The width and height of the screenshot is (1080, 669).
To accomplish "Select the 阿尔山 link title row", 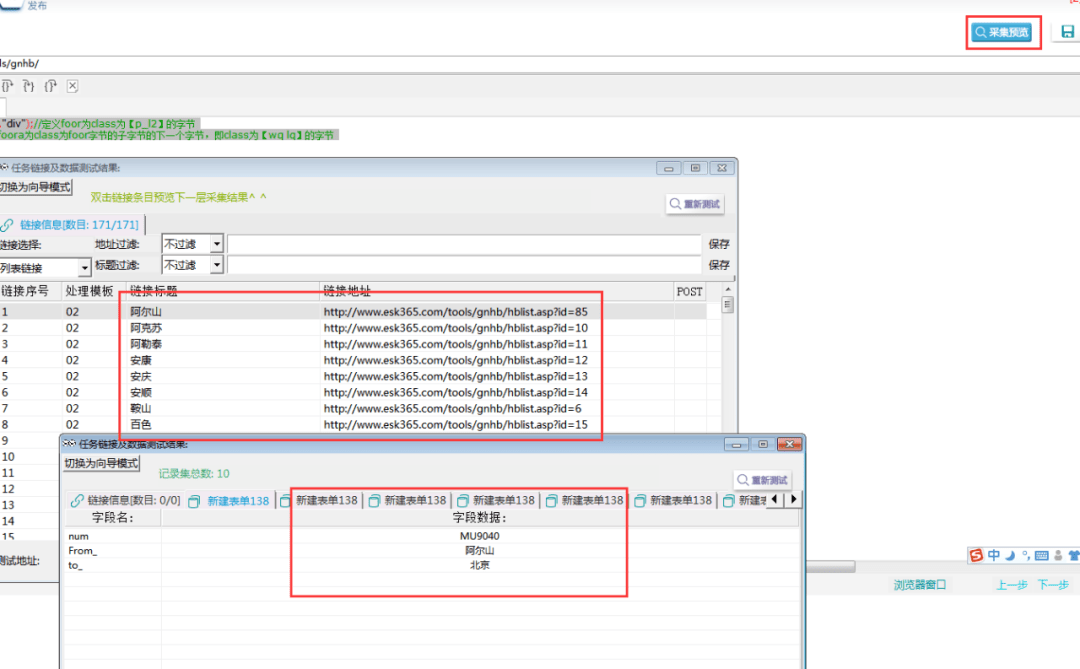I will tap(146, 312).
